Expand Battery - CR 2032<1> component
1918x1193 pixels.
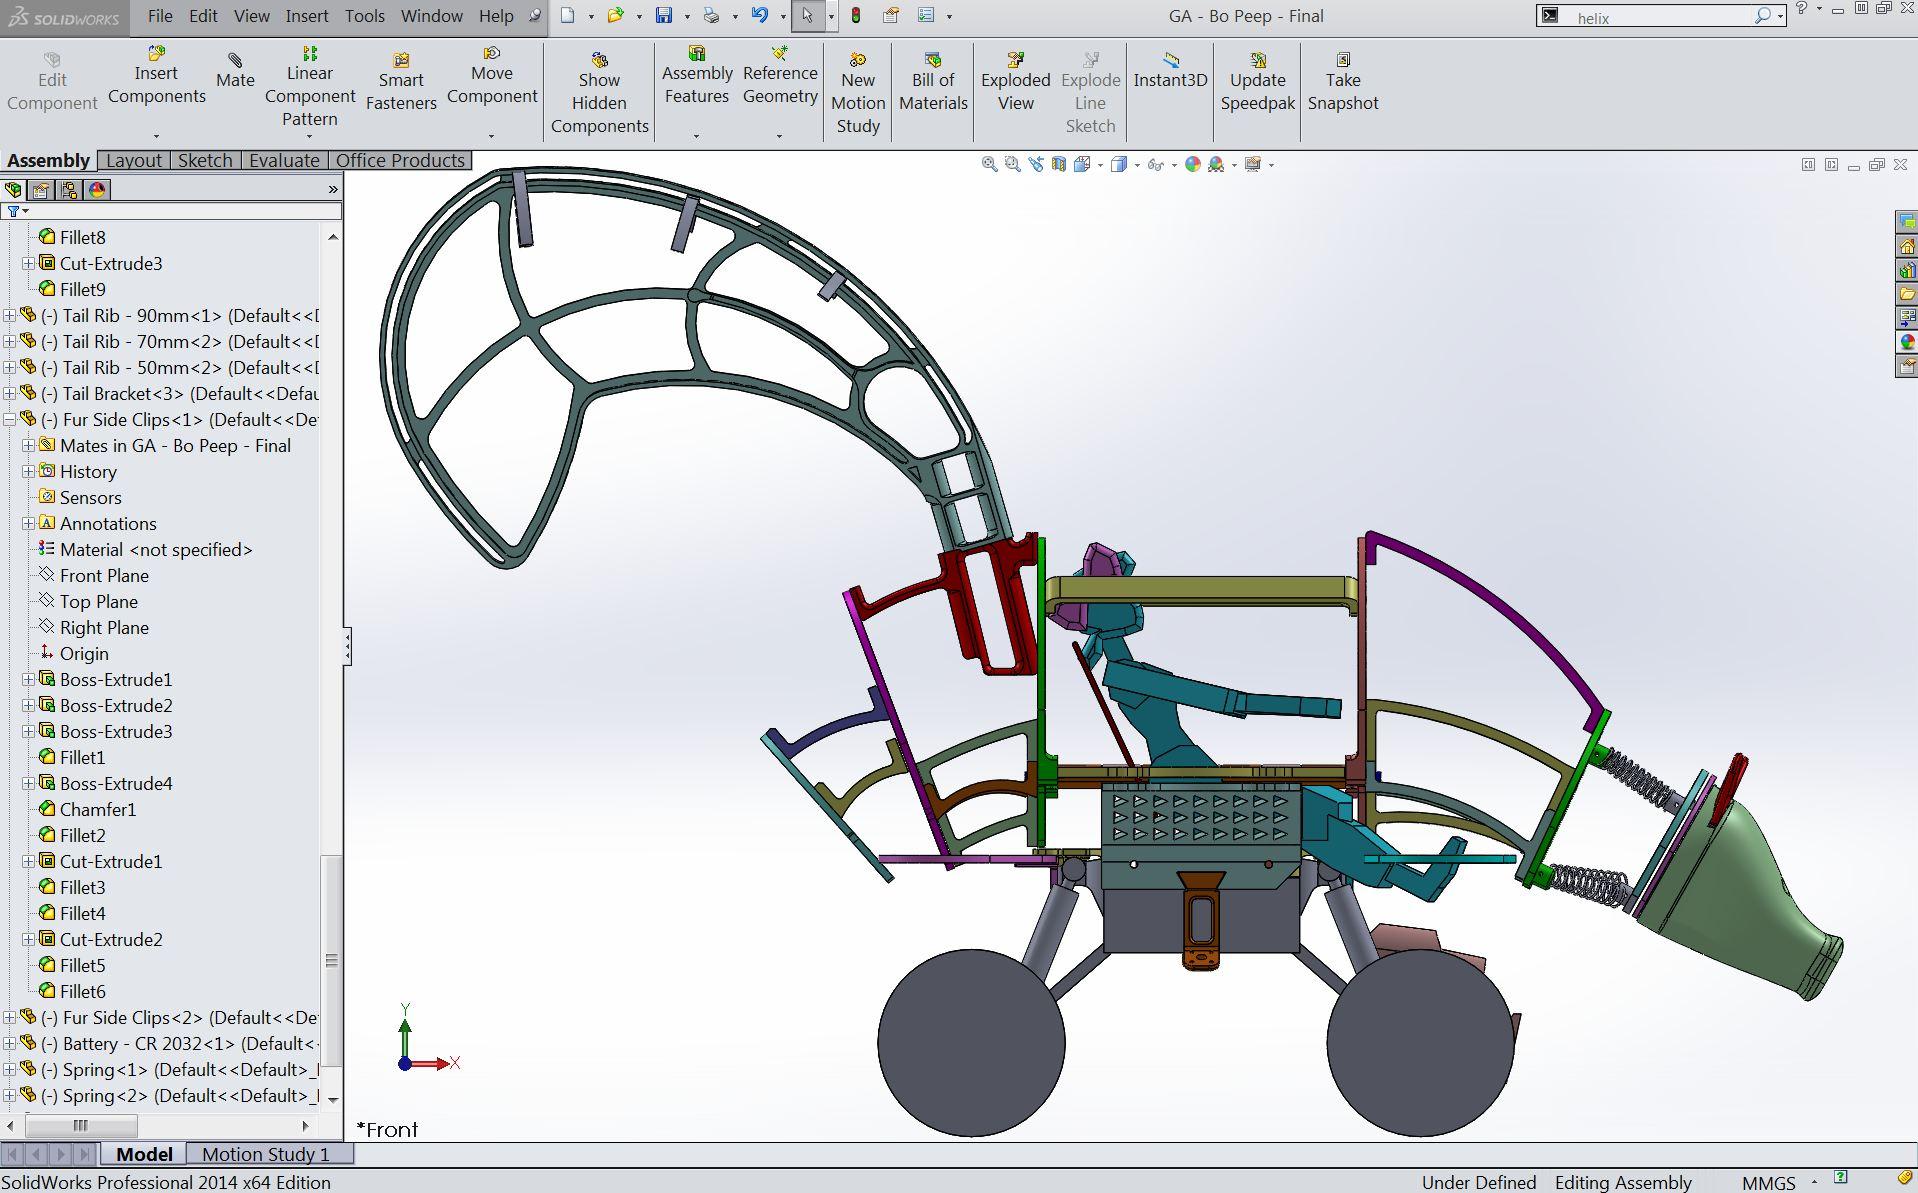click(9, 1043)
